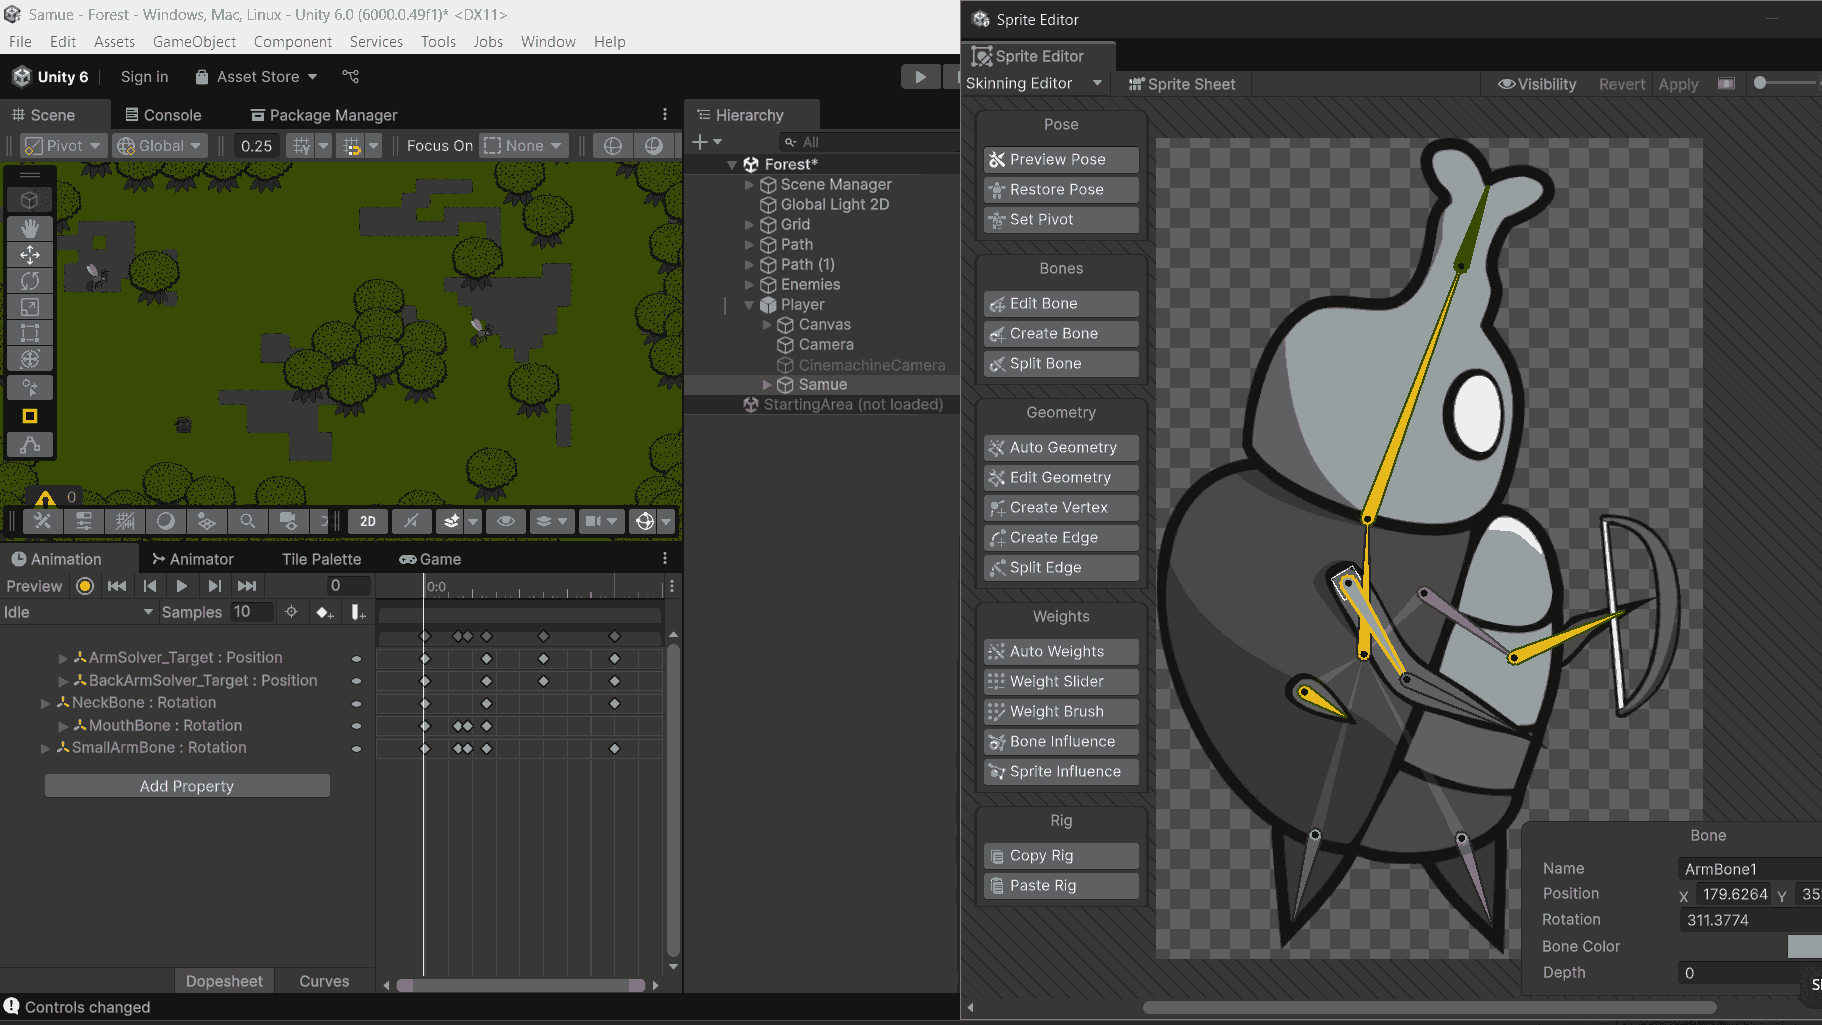The image size is (1822, 1025).
Task: Click the Add Keyframe icon
Action: (324, 612)
